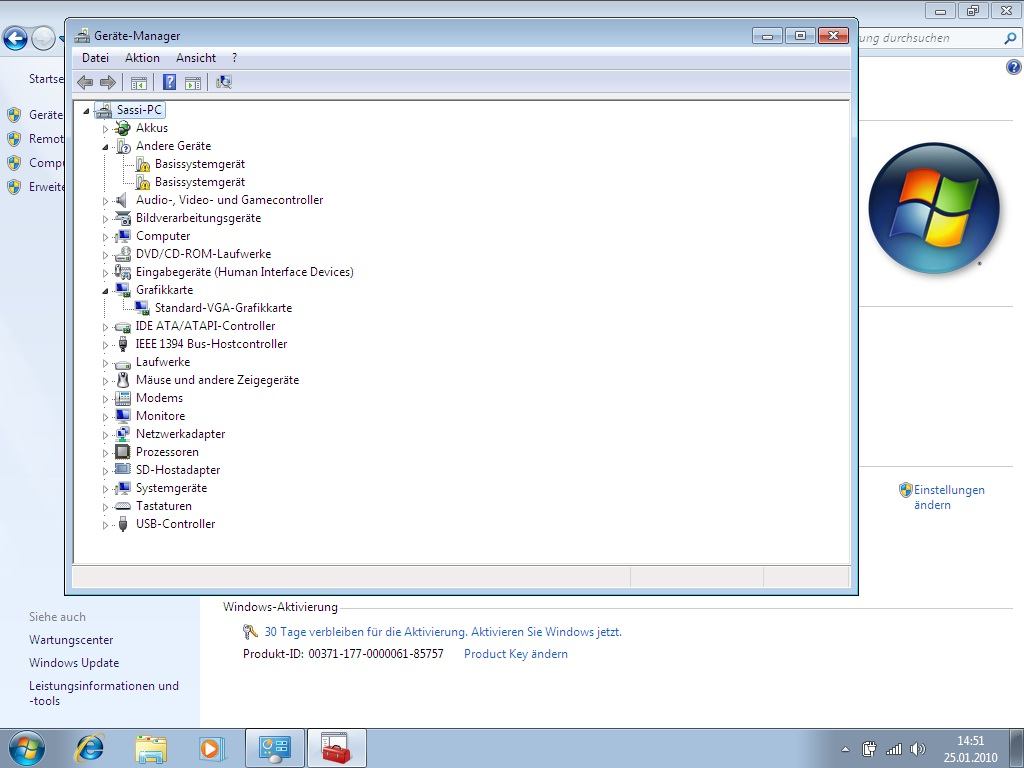
Task: Expand the IDE ATA/ATAPI-Controller node
Action: click(105, 327)
